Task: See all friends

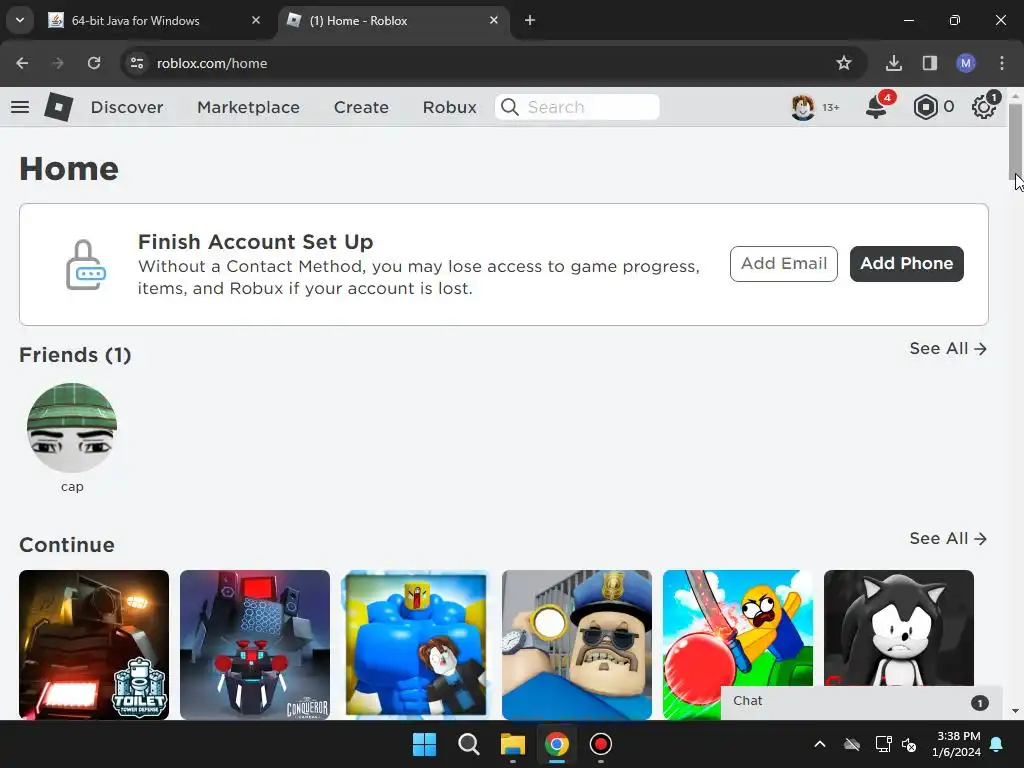Action: click(948, 349)
